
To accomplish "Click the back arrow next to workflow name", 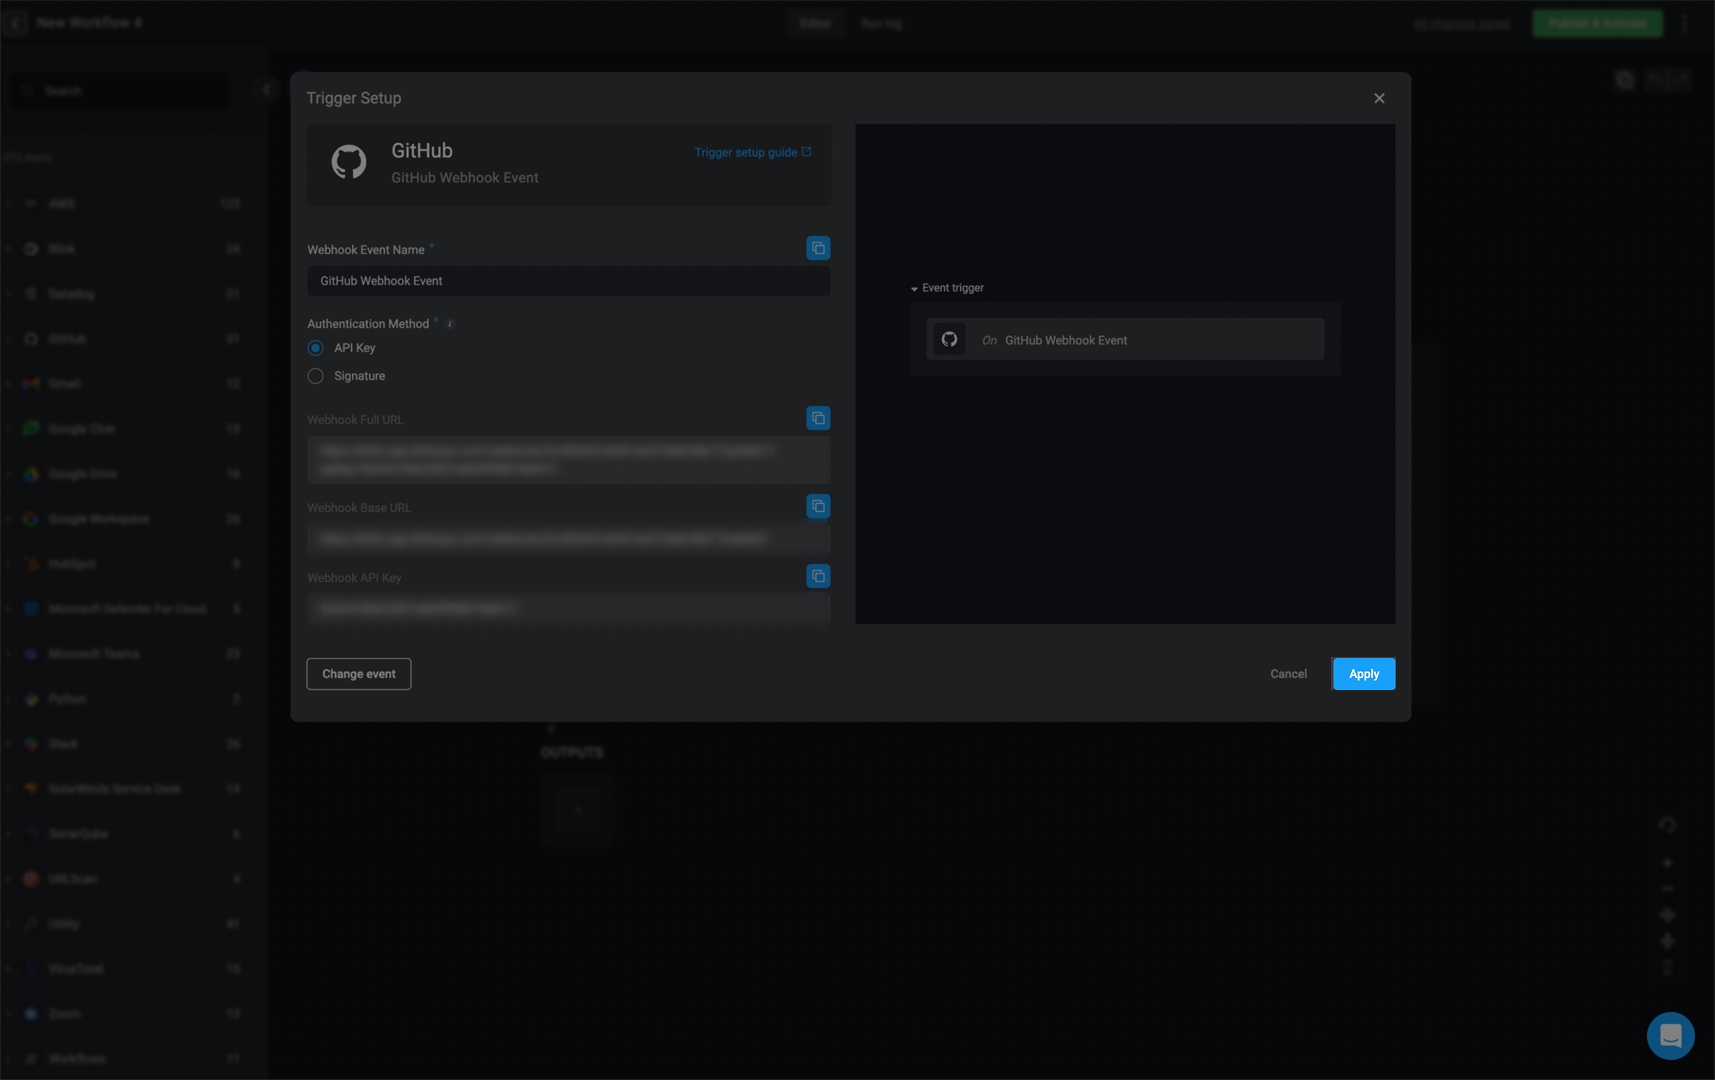I will coord(16,22).
